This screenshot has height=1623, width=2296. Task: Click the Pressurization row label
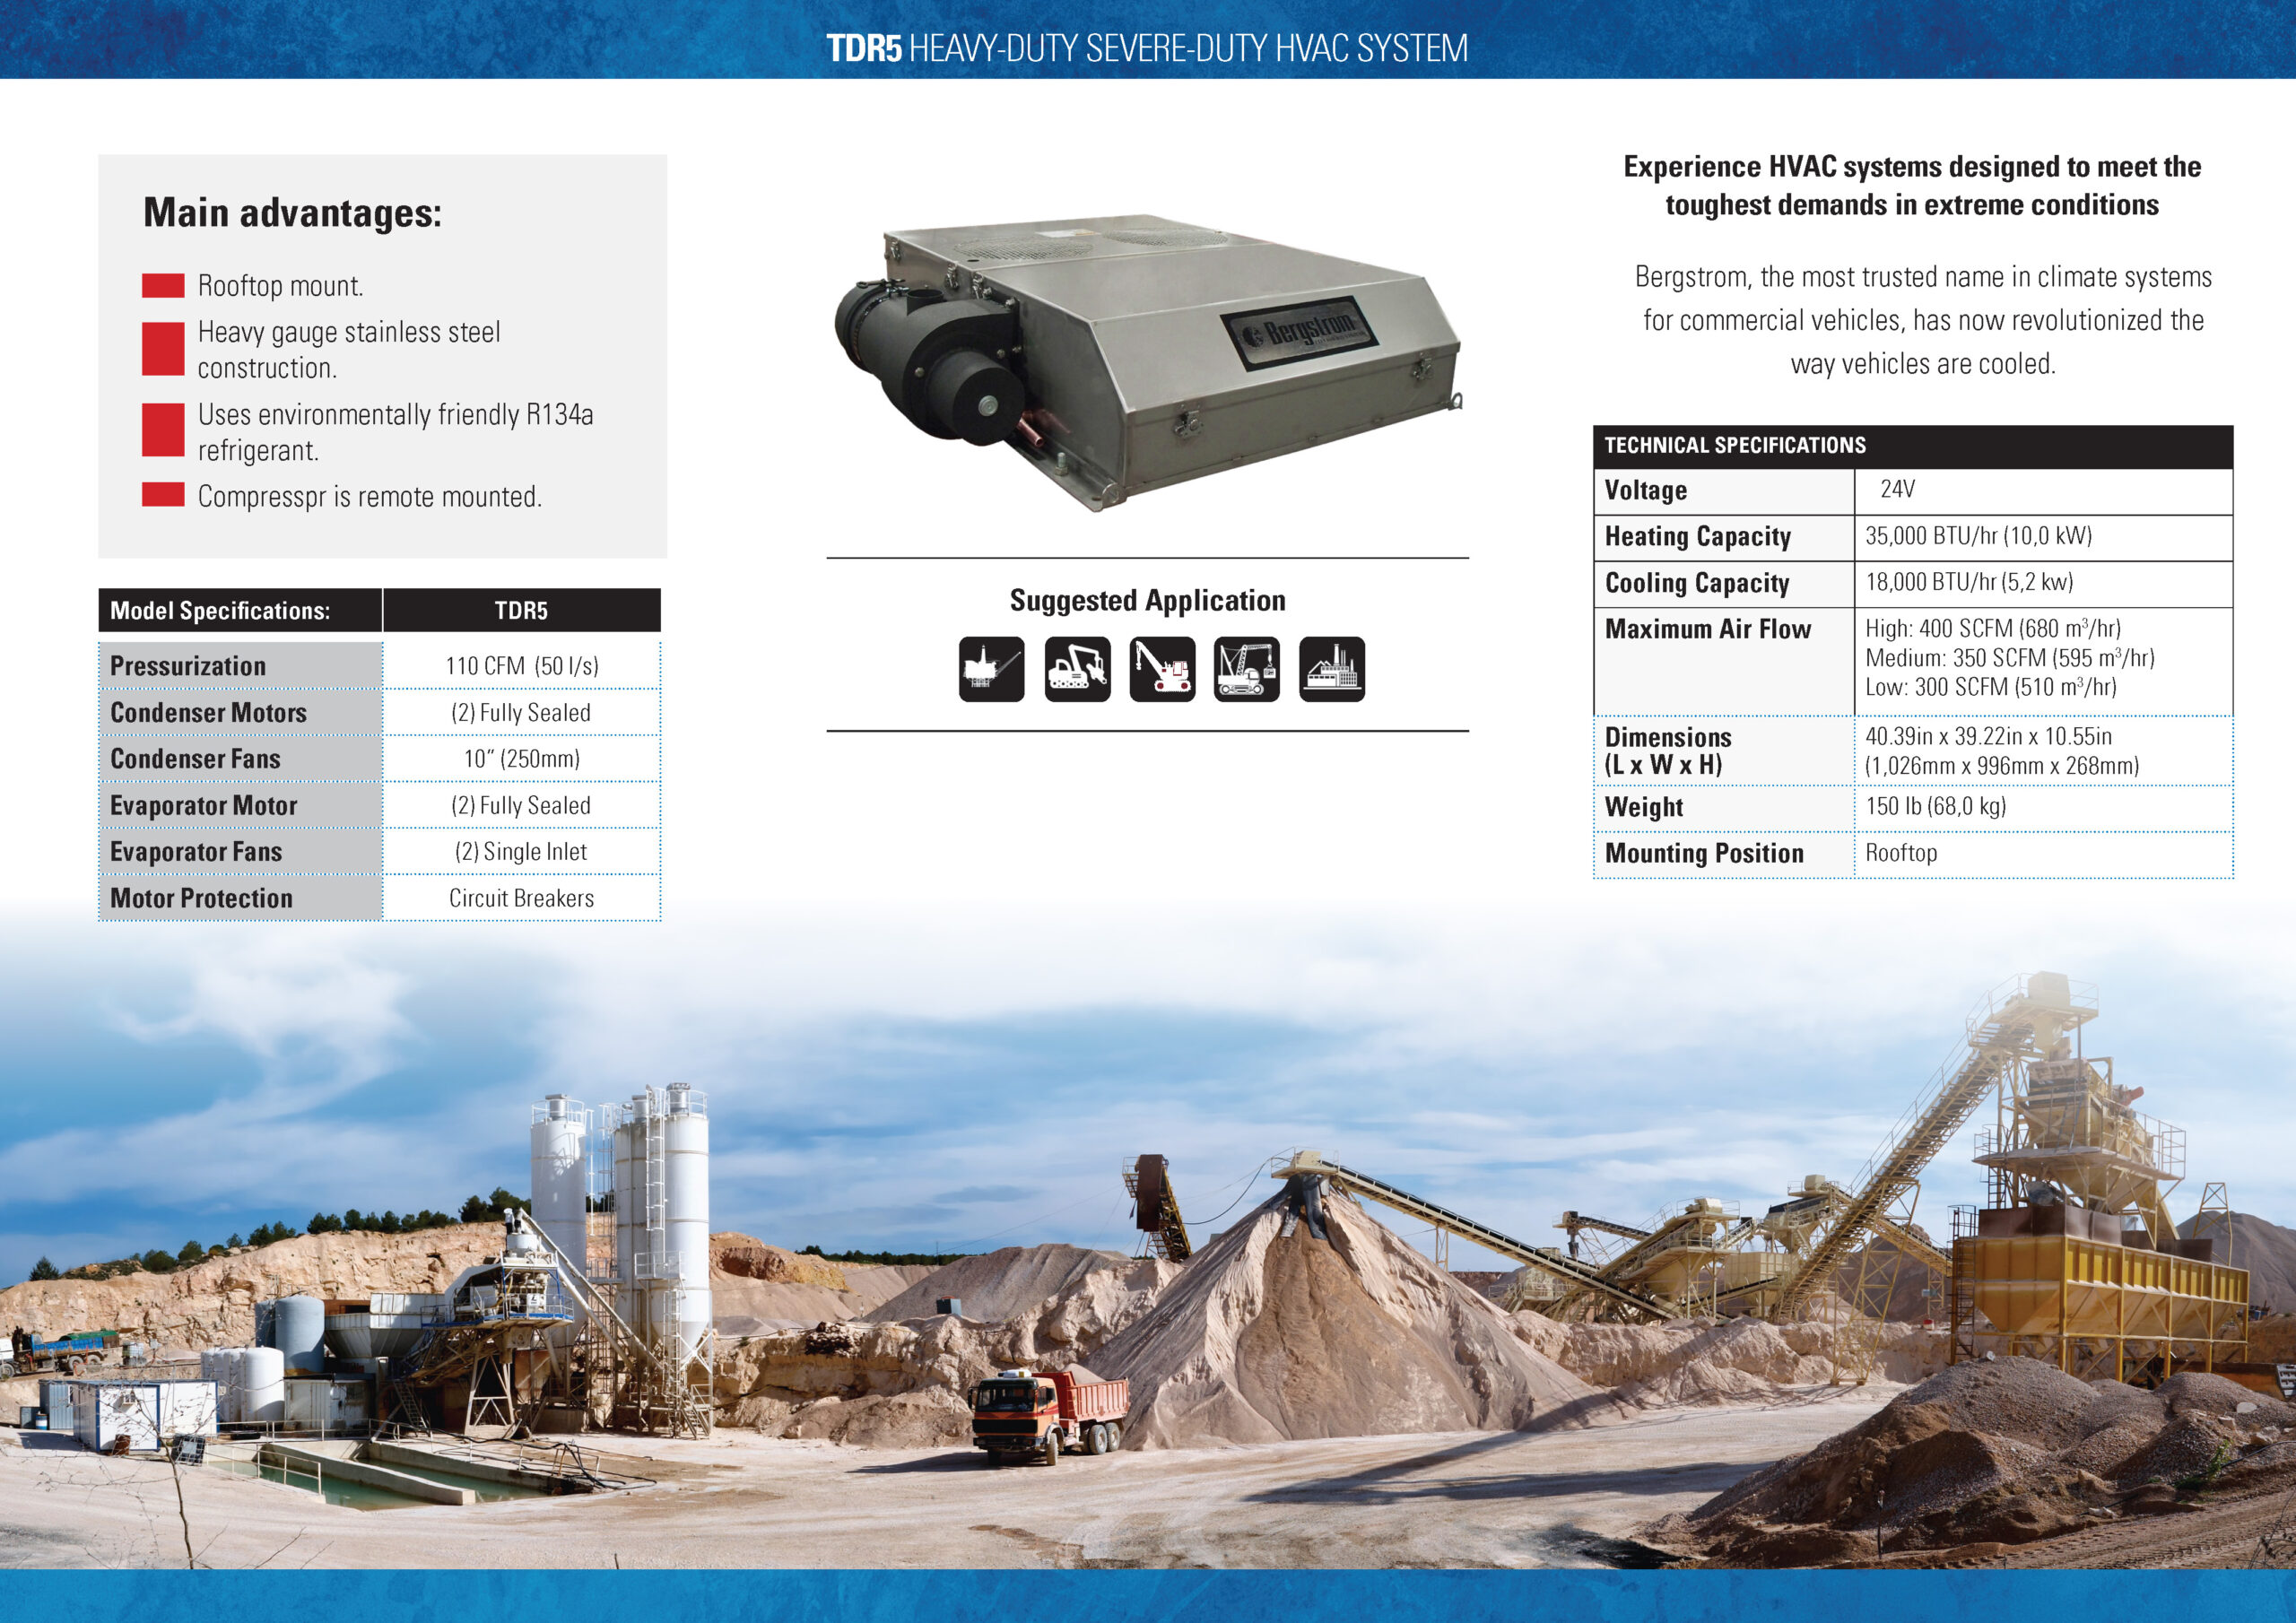click(x=188, y=666)
